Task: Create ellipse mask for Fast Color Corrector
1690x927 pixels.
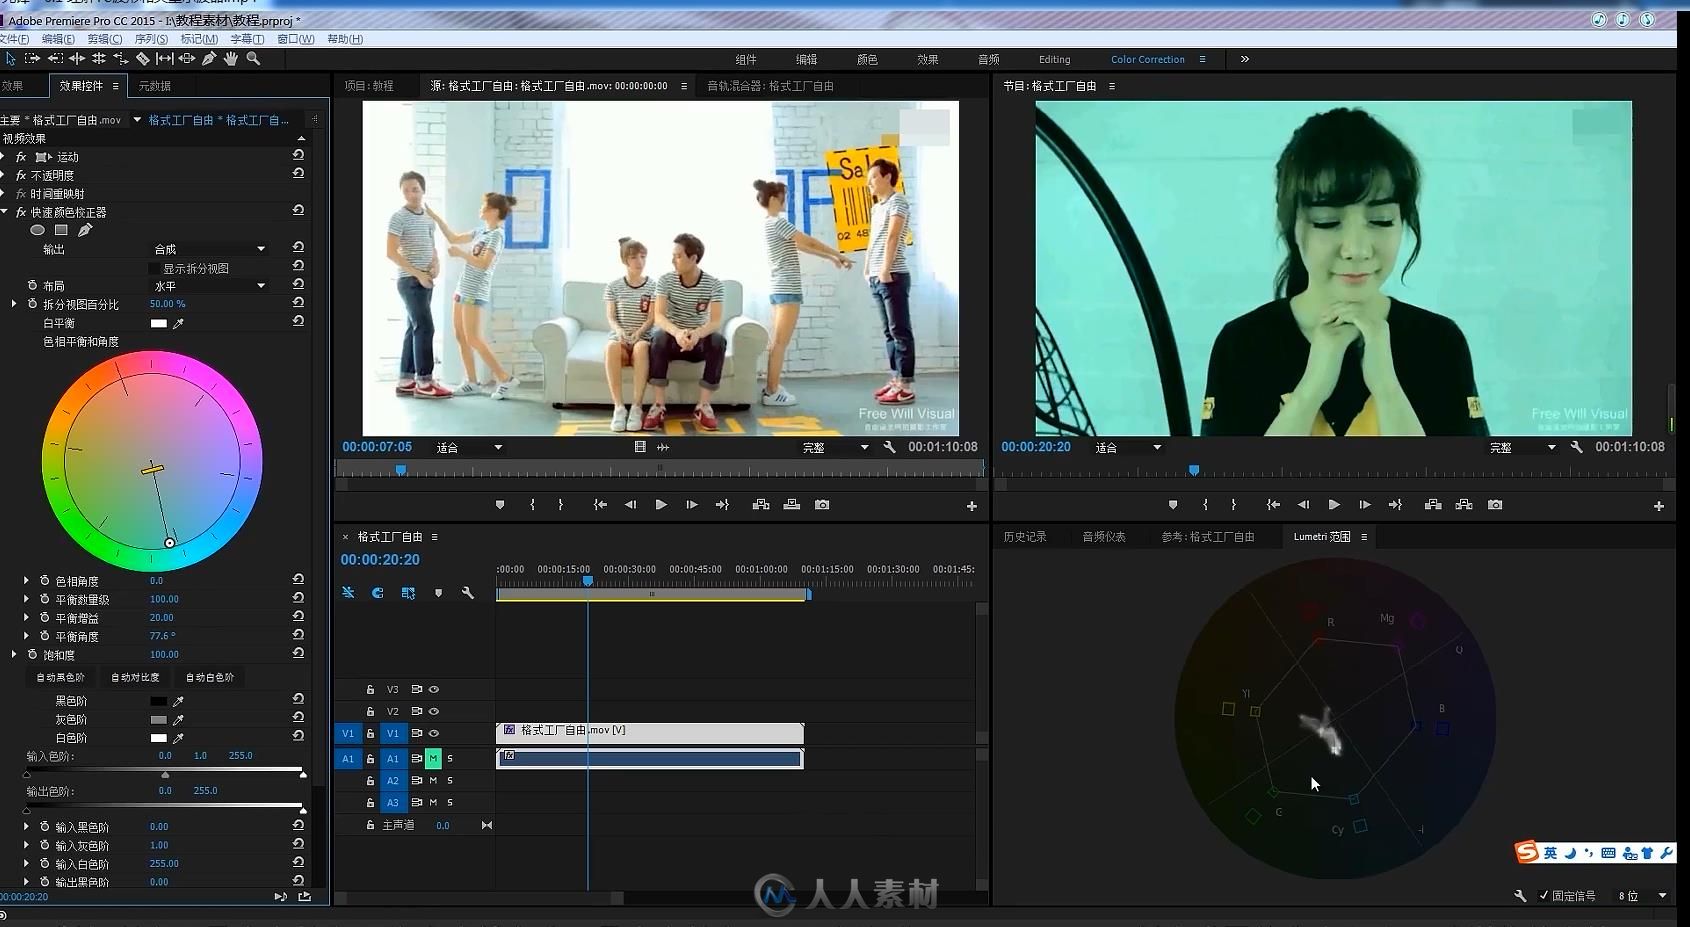Action: tap(37, 230)
